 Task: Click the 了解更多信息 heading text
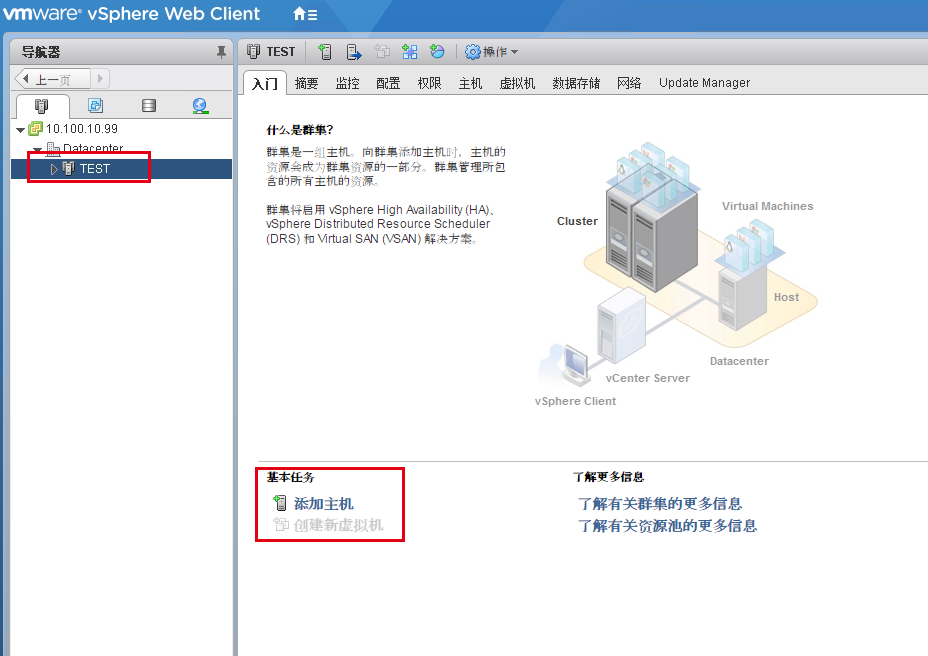tap(608, 477)
